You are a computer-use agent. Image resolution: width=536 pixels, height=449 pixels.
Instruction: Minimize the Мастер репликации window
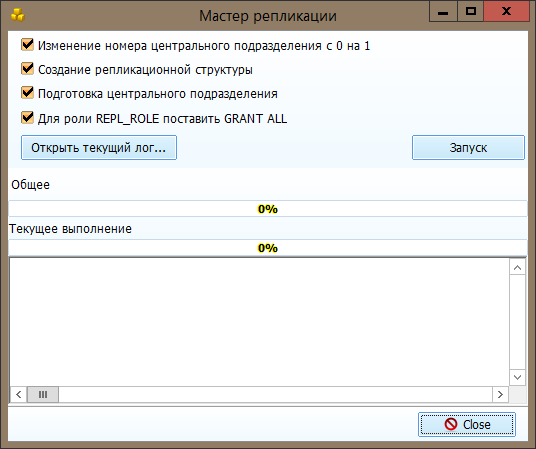click(x=443, y=12)
